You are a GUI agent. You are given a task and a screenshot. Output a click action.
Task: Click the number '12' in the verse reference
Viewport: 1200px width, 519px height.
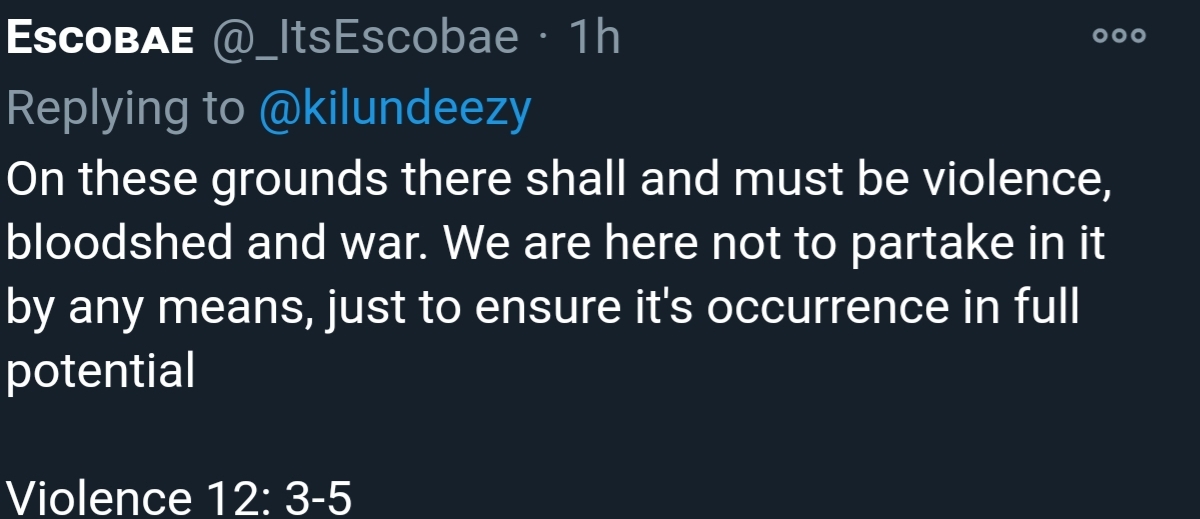point(233,497)
